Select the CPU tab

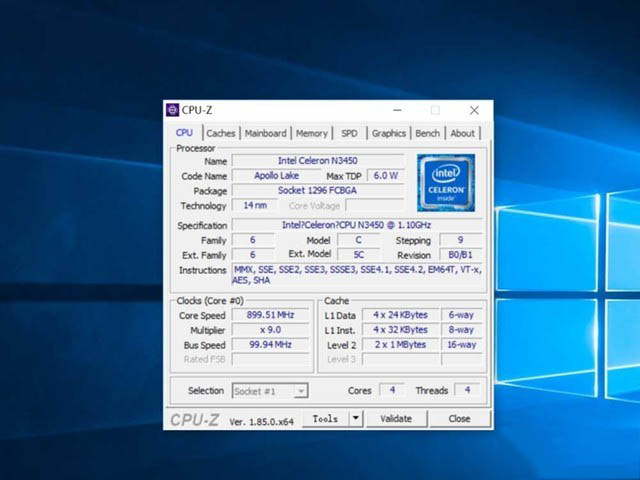tap(185, 133)
